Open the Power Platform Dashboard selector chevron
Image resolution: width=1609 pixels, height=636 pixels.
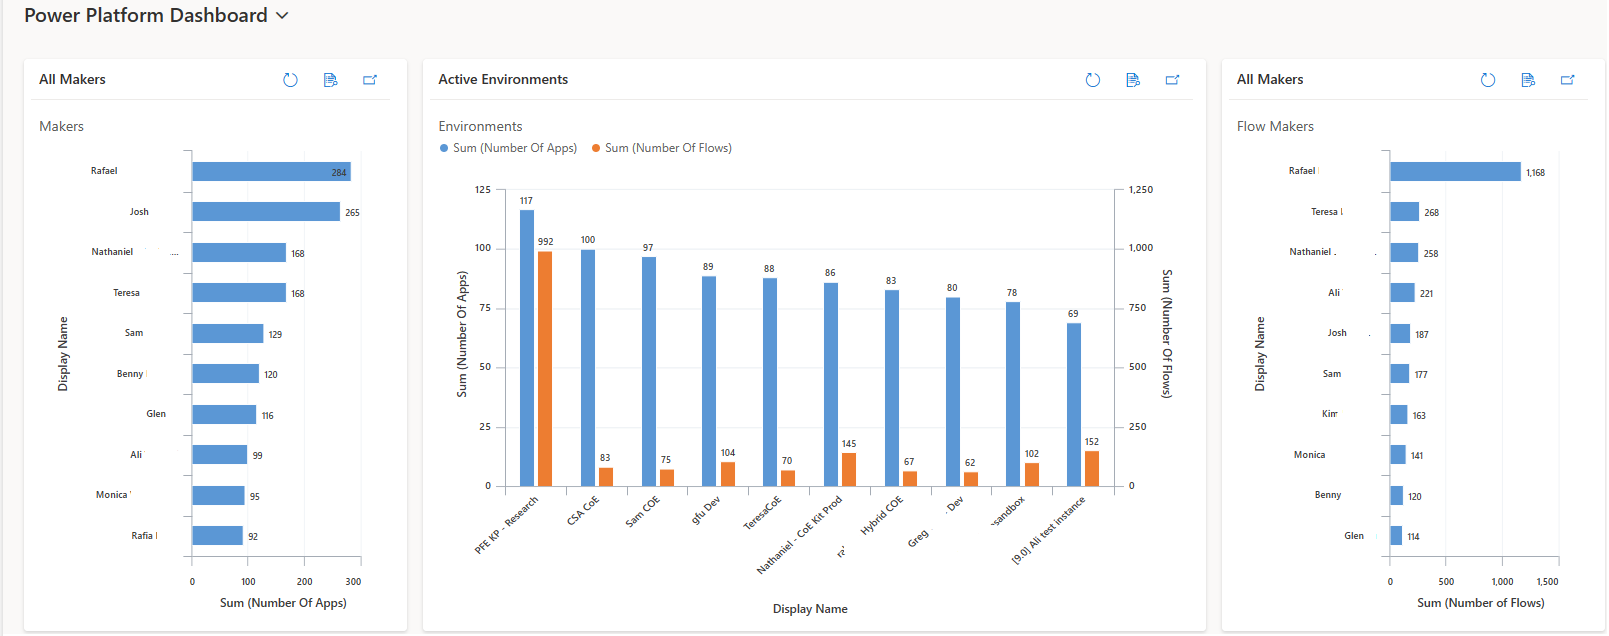[282, 16]
